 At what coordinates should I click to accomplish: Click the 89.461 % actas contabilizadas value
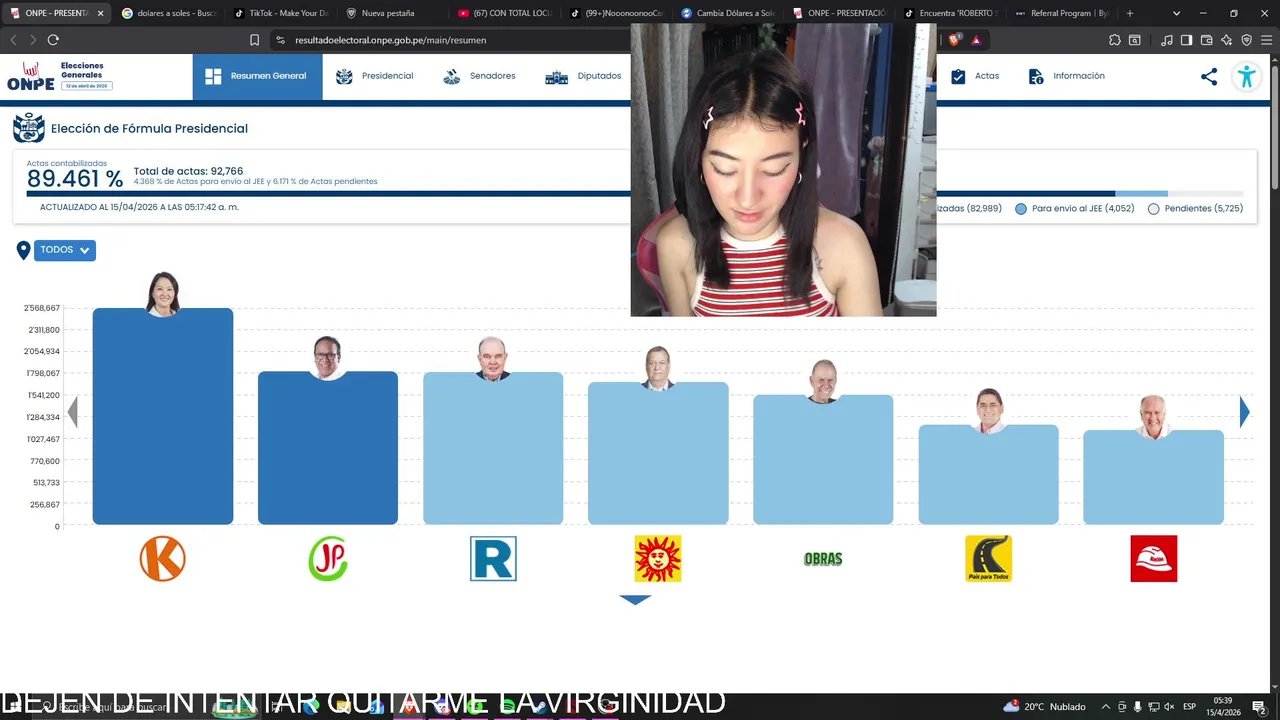[x=75, y=179]
